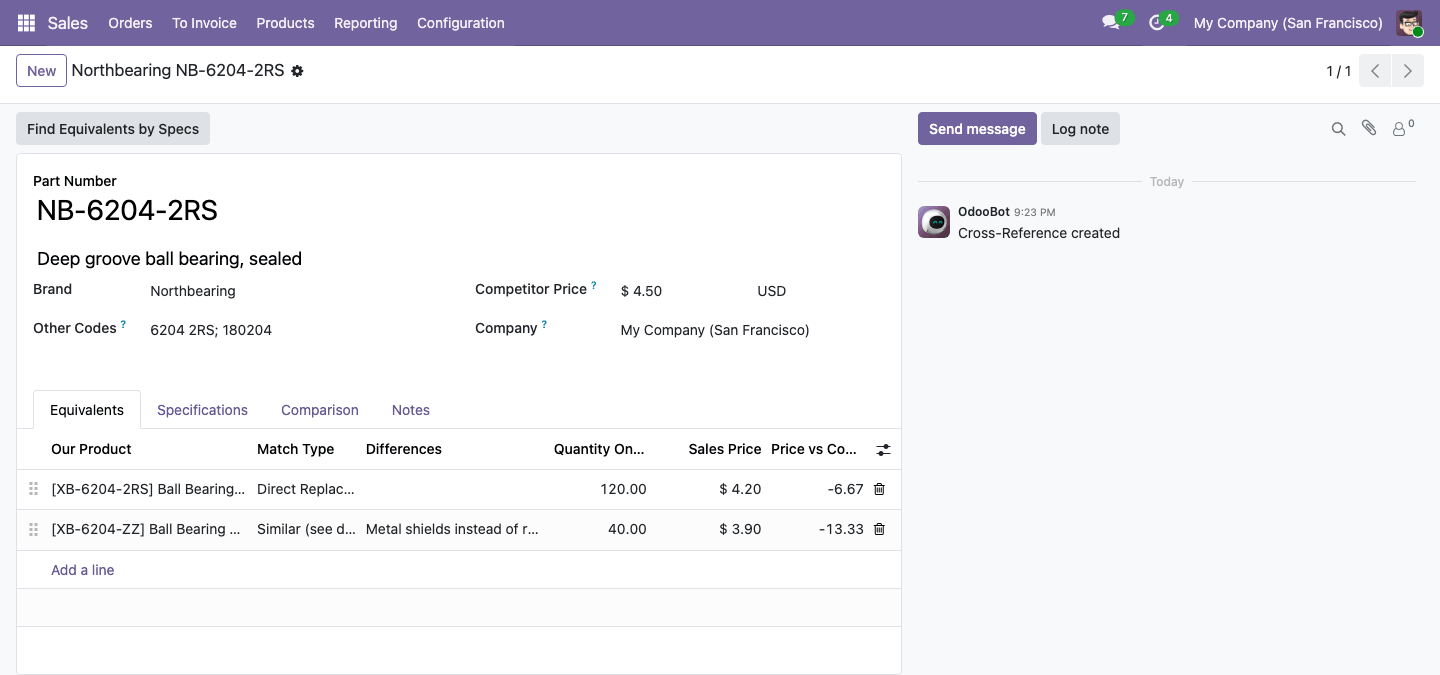The image size is (1440, 675).
Task: Click Find Equivalents by Specs button
Action: 113,129
